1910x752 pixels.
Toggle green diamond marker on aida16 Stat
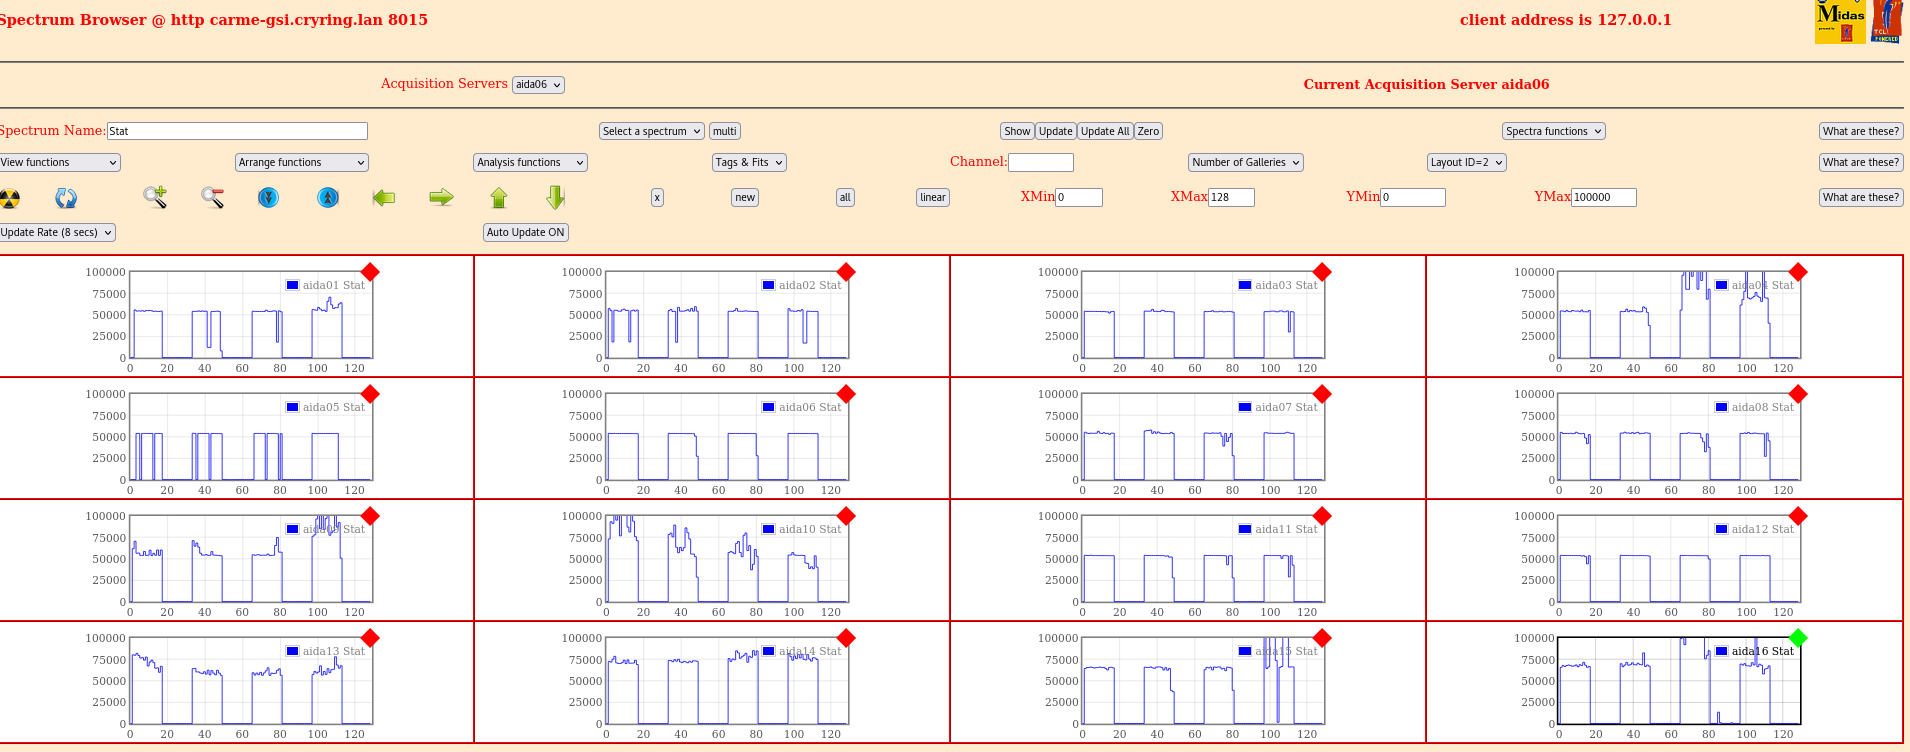coord(1798,638)
